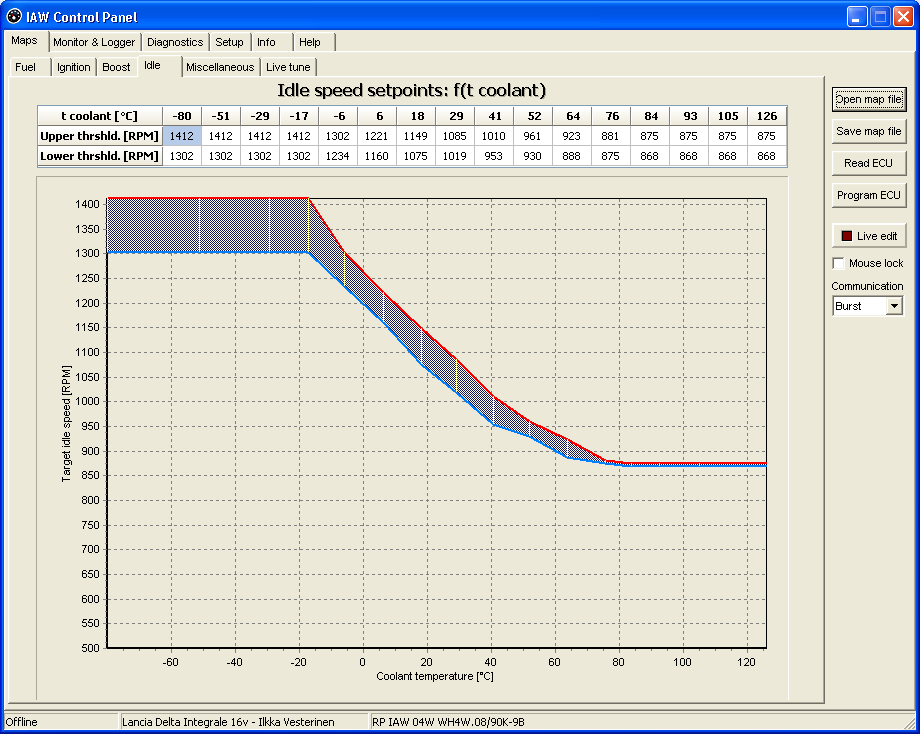Click the 'Lower thrshld. [RPM]' row header

[x=100, y=156]
